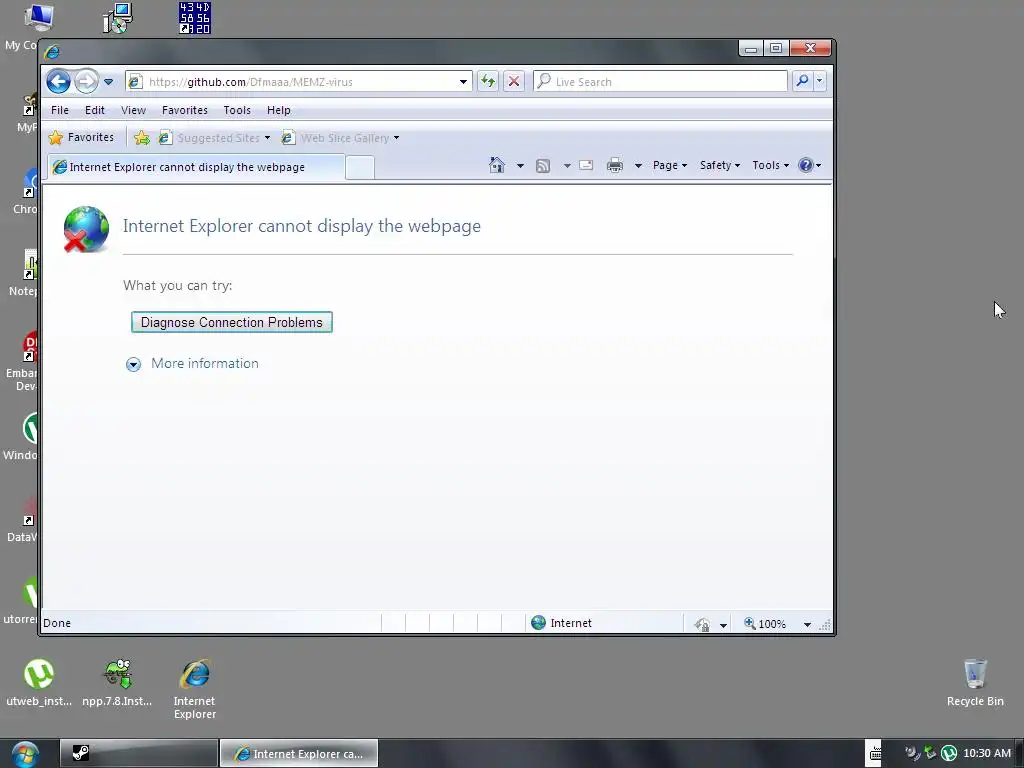Click the Internet security zone globe icon
Image resolution: width=1024 pixels, height=768 pixels.
click(x=538, y=623)
